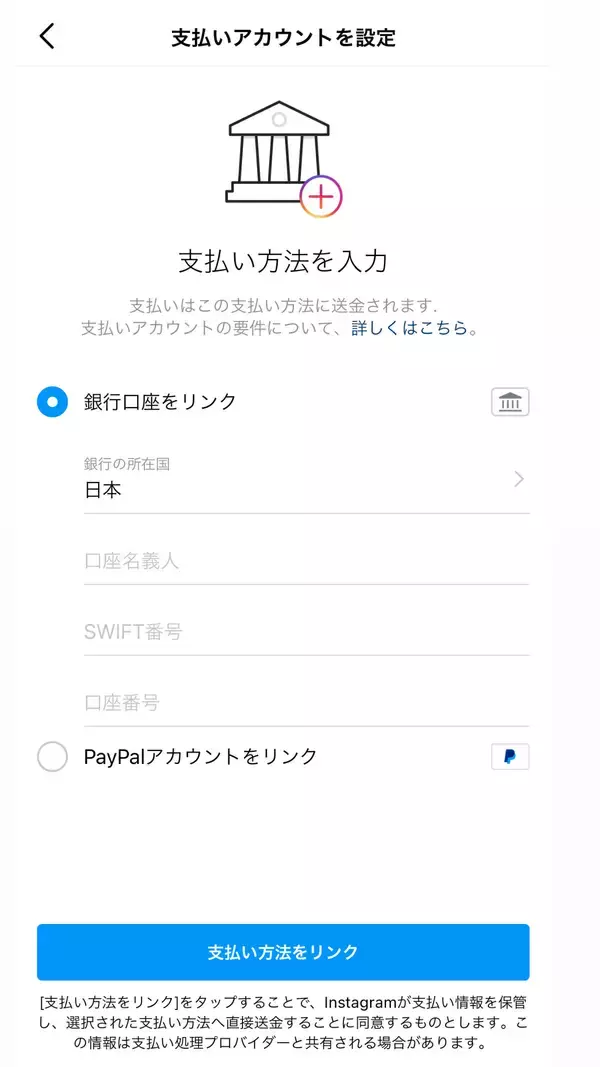Open the 詳しくはこちら link
The width and height of the screenshot is (600, 1067).
pos(410,328)
